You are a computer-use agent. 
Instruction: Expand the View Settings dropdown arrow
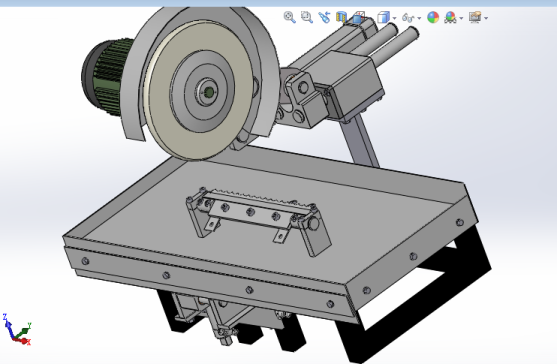(486, 18)
